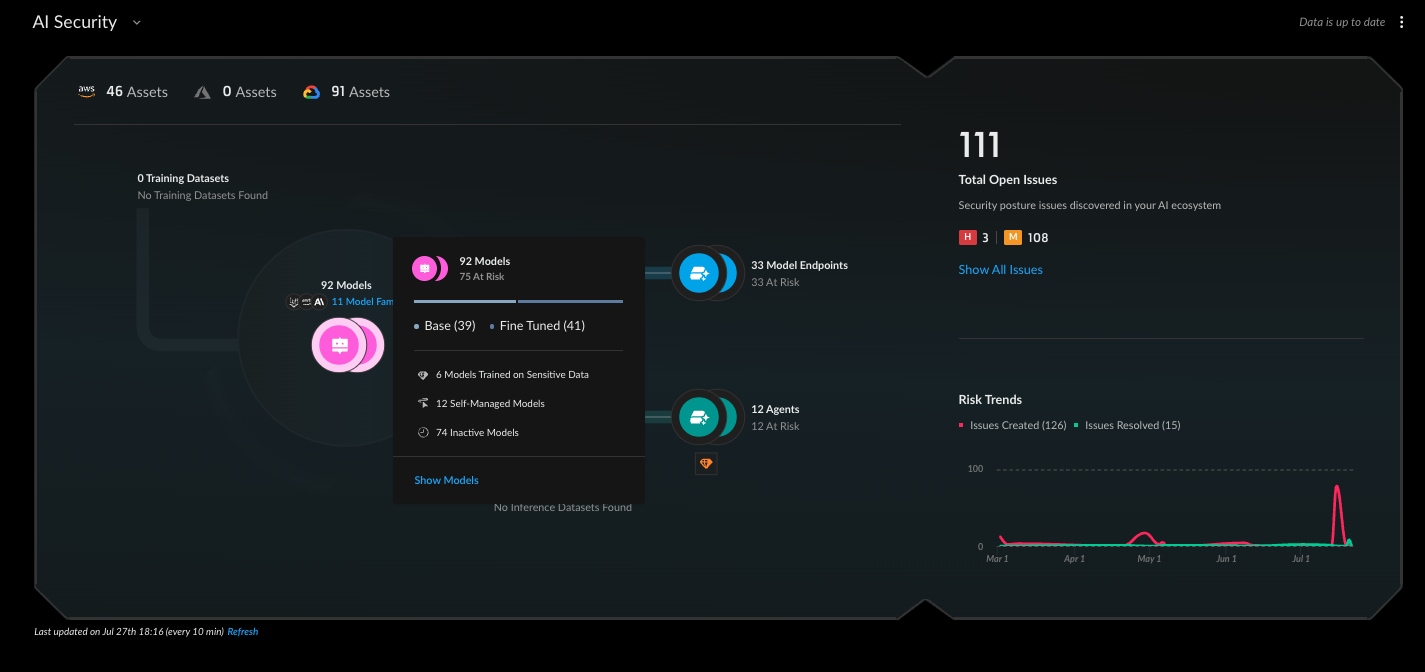Click the Azure cloud logo icon
Image resolution: width=1425 pixels, height=672 pixels.
[x=202, y=92]
